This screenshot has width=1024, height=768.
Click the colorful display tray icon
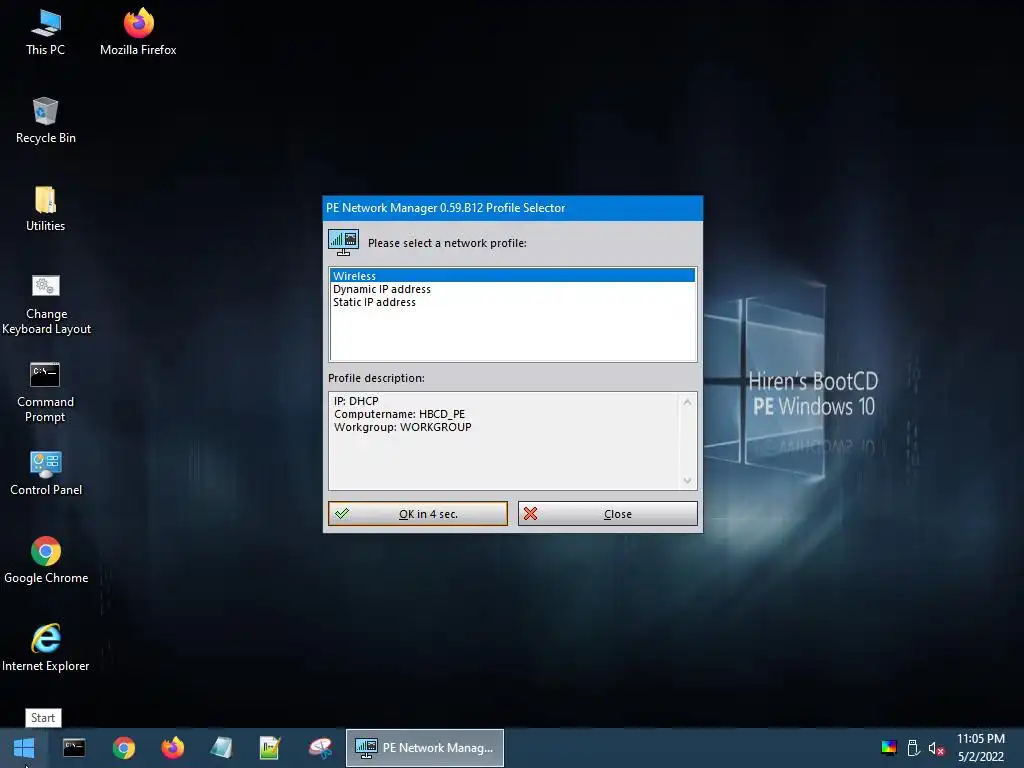point(889,748)
